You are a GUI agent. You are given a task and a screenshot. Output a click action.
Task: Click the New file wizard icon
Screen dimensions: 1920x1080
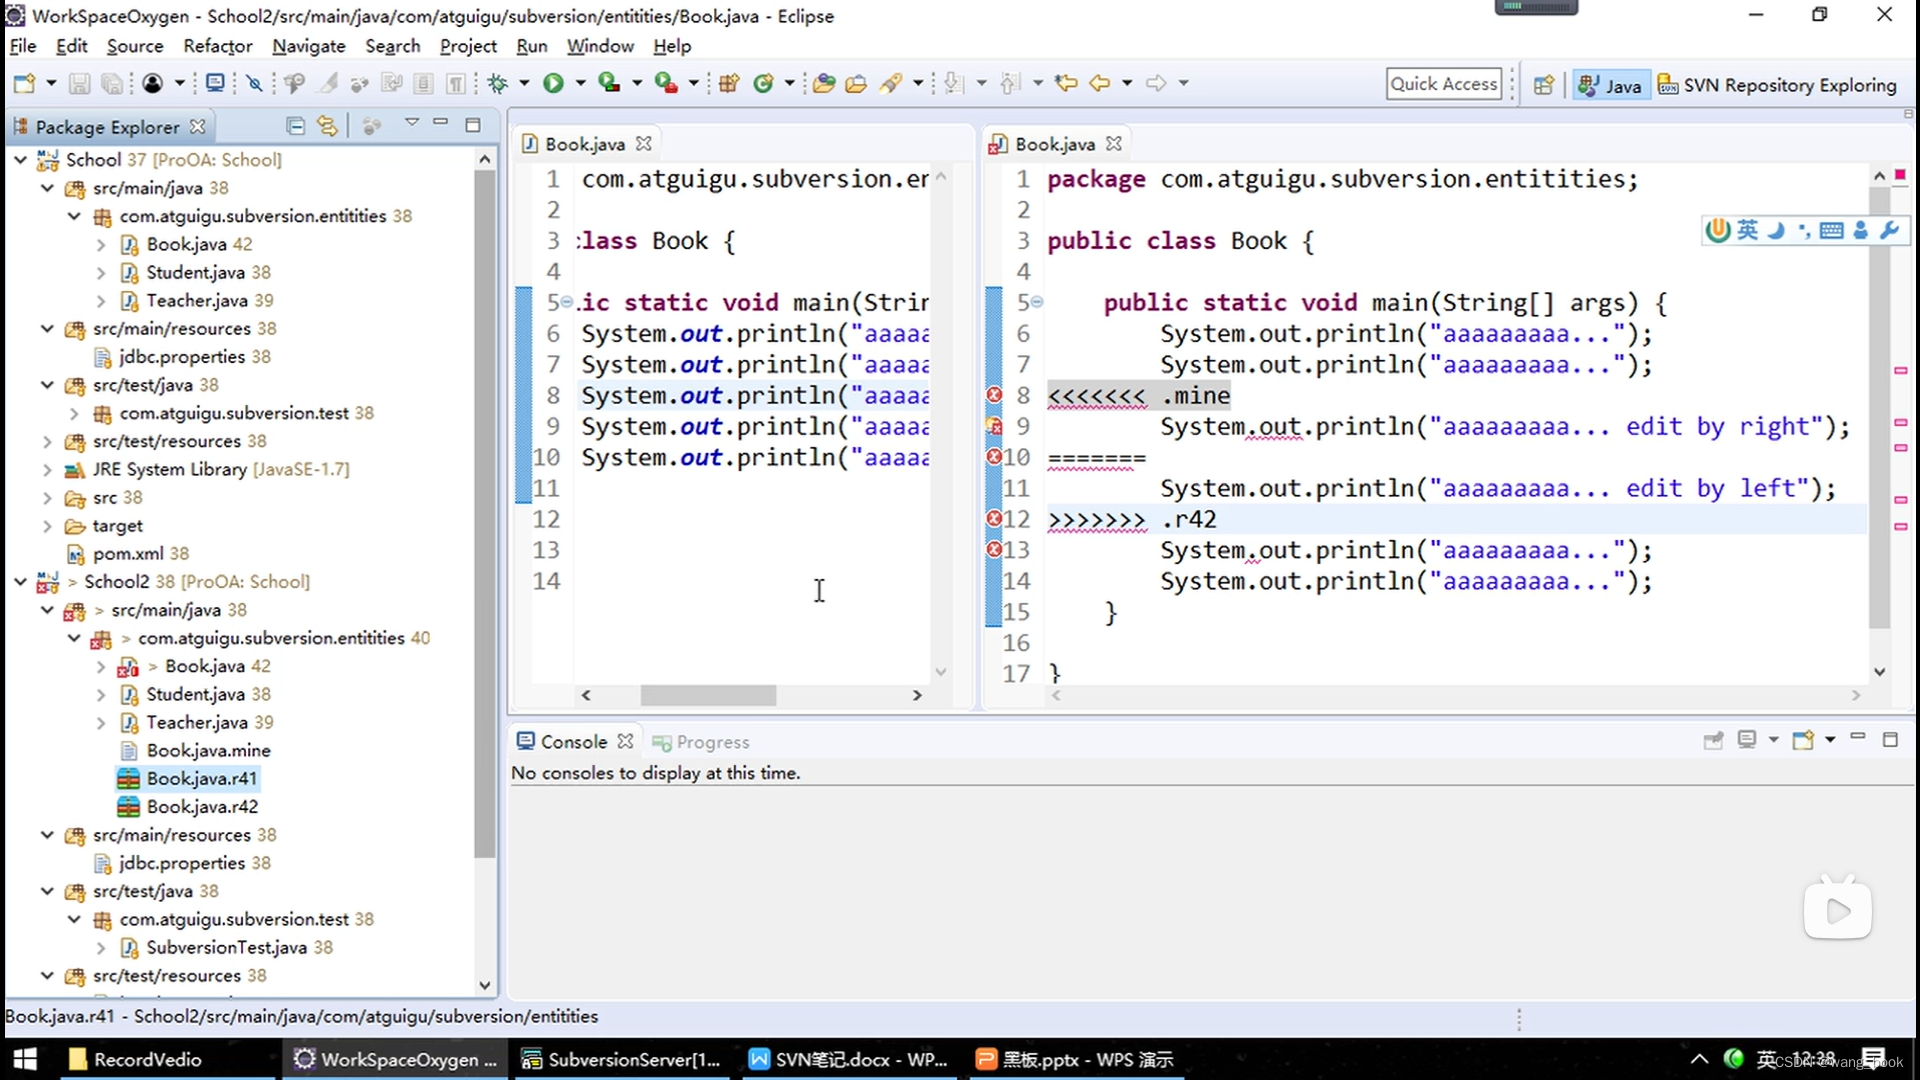[x=24, y=83]
